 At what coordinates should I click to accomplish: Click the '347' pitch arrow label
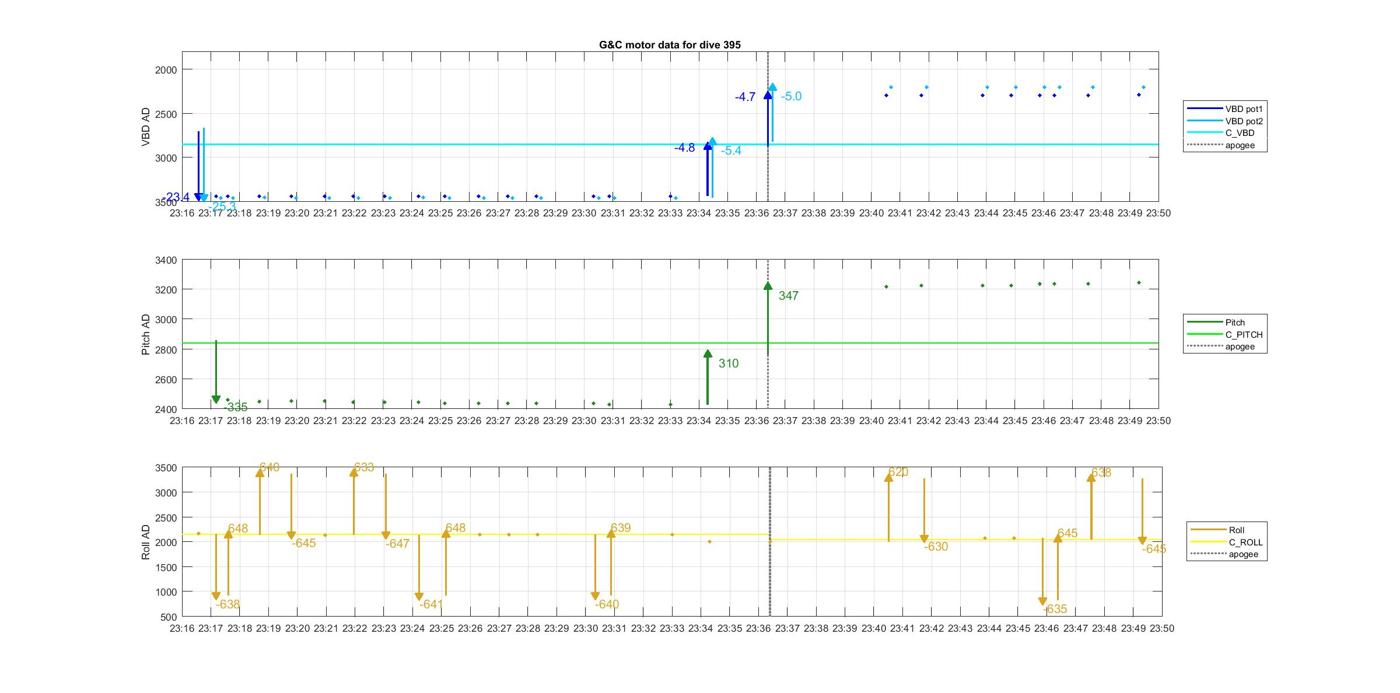[788, 296]
